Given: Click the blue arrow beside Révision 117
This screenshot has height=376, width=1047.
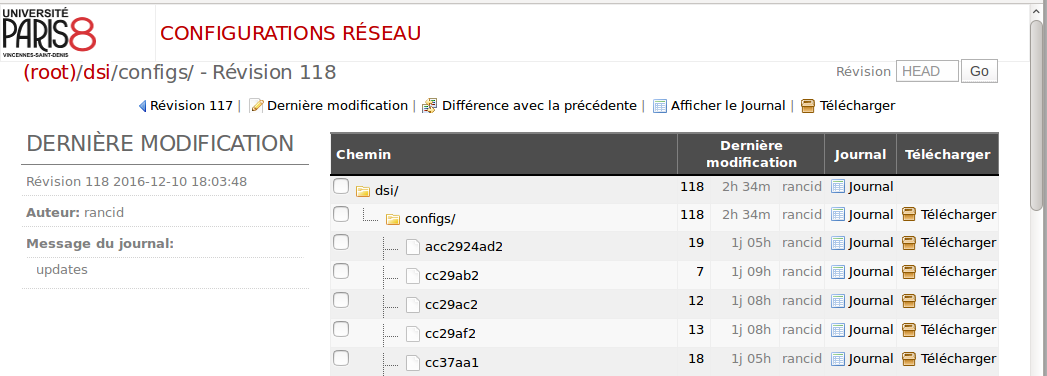Looking at the screenshot, I should pyautogui.click(x=142, y=106).
